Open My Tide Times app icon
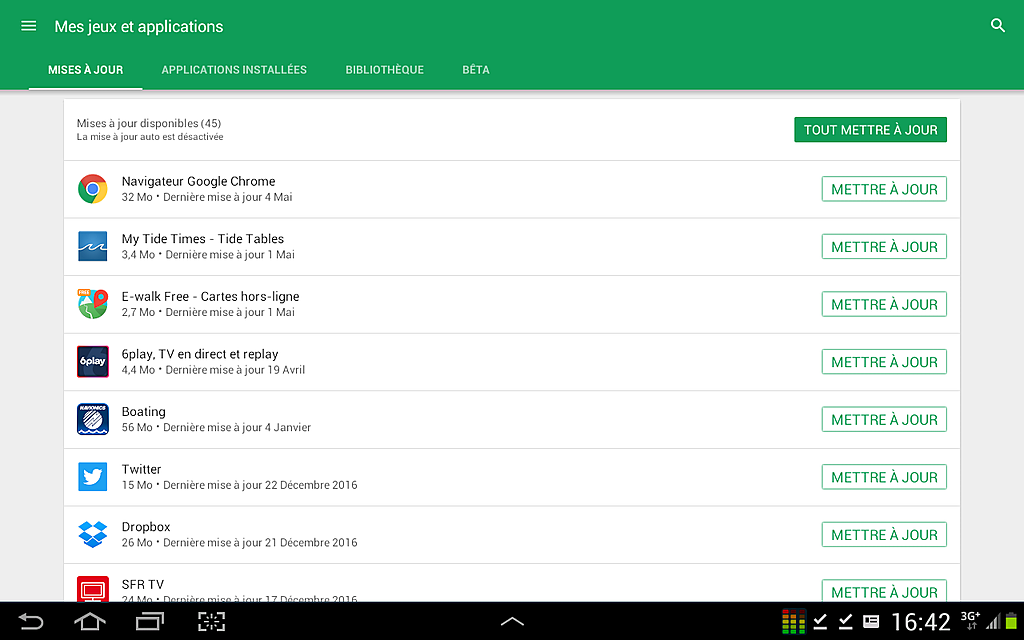This screenshot has width=1024, height=640. (93, 246)
